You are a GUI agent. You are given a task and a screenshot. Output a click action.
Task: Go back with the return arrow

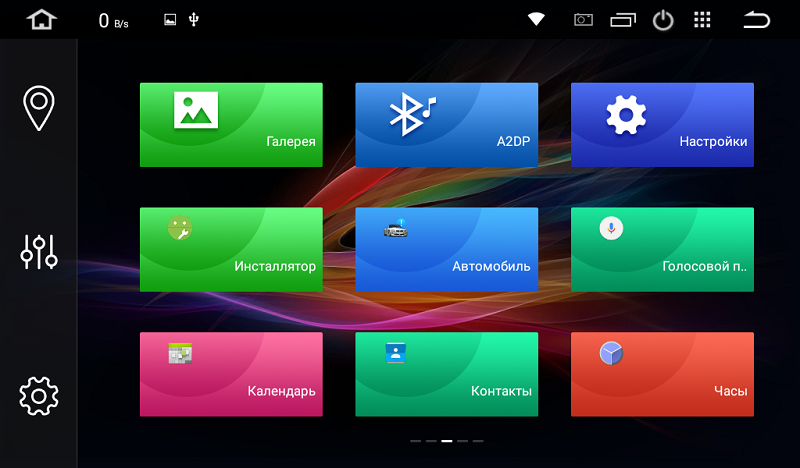coord(756,20)
